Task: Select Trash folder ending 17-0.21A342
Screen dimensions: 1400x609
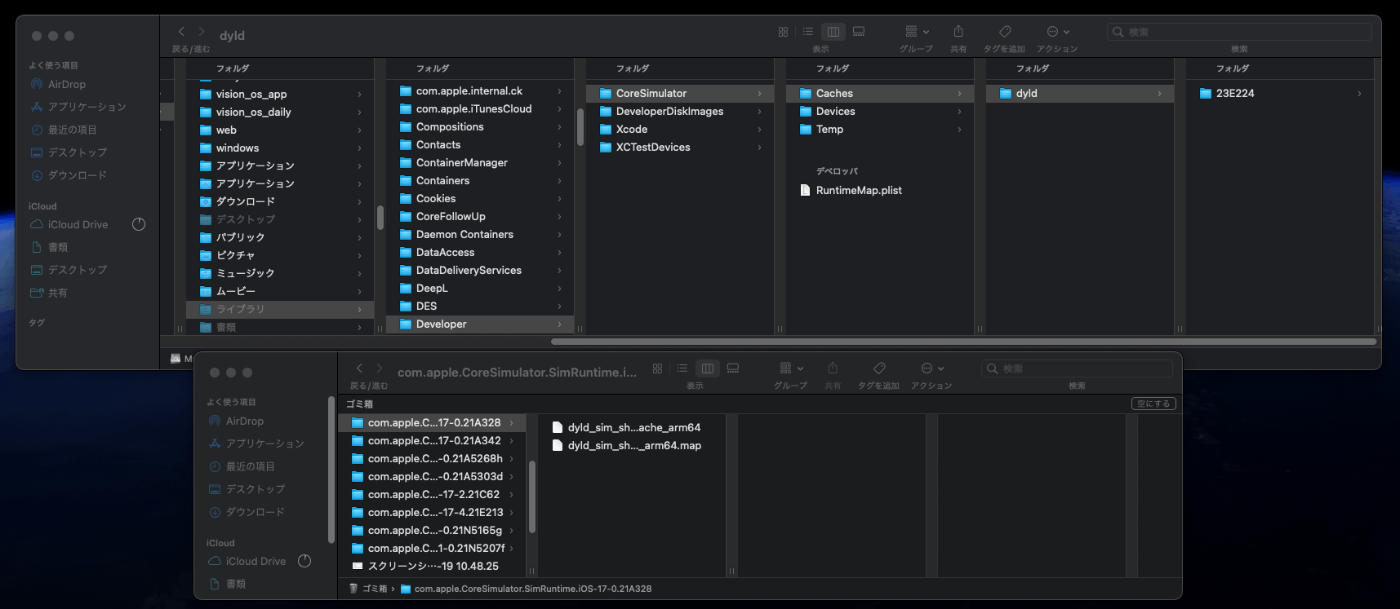Action: click(x=433, y=440)
